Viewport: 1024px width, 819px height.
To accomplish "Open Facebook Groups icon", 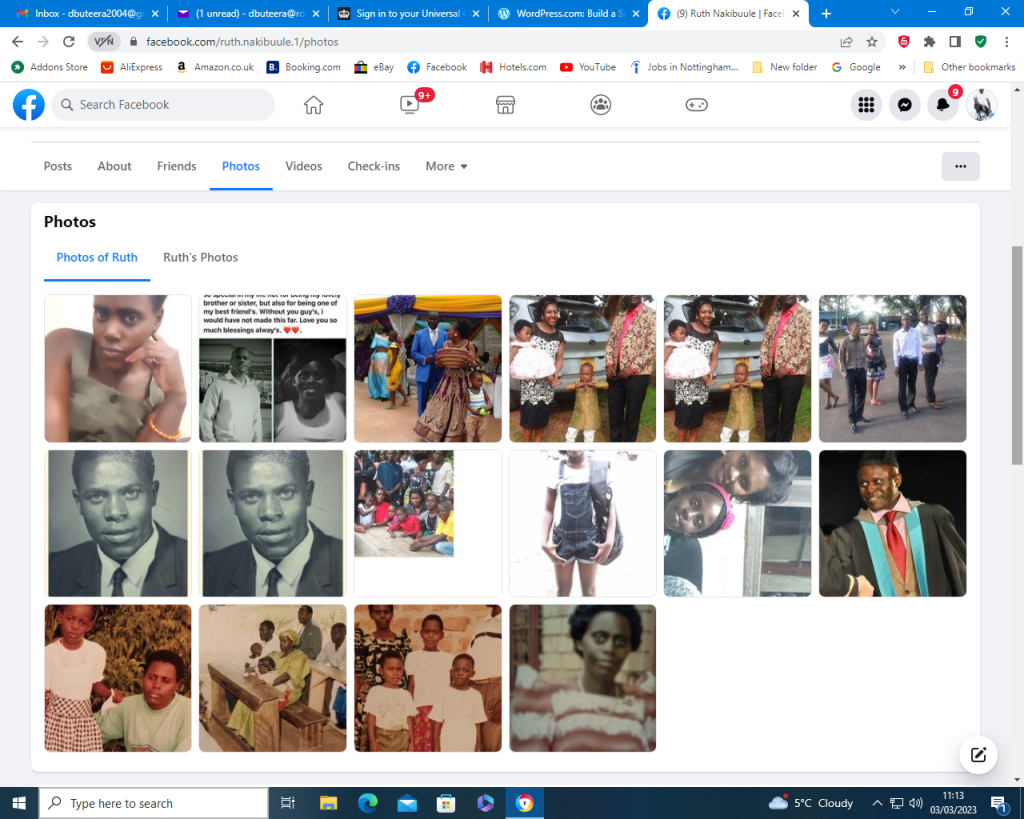I will (600, 105).
